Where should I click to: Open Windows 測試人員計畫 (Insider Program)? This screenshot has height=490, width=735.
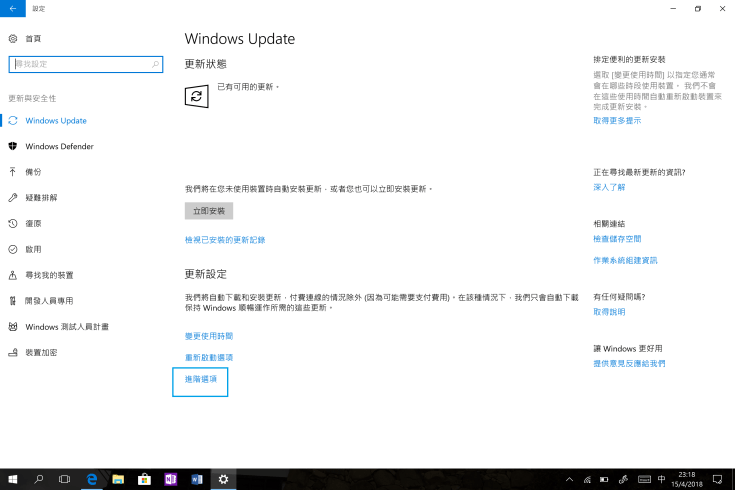coord(67,327)
